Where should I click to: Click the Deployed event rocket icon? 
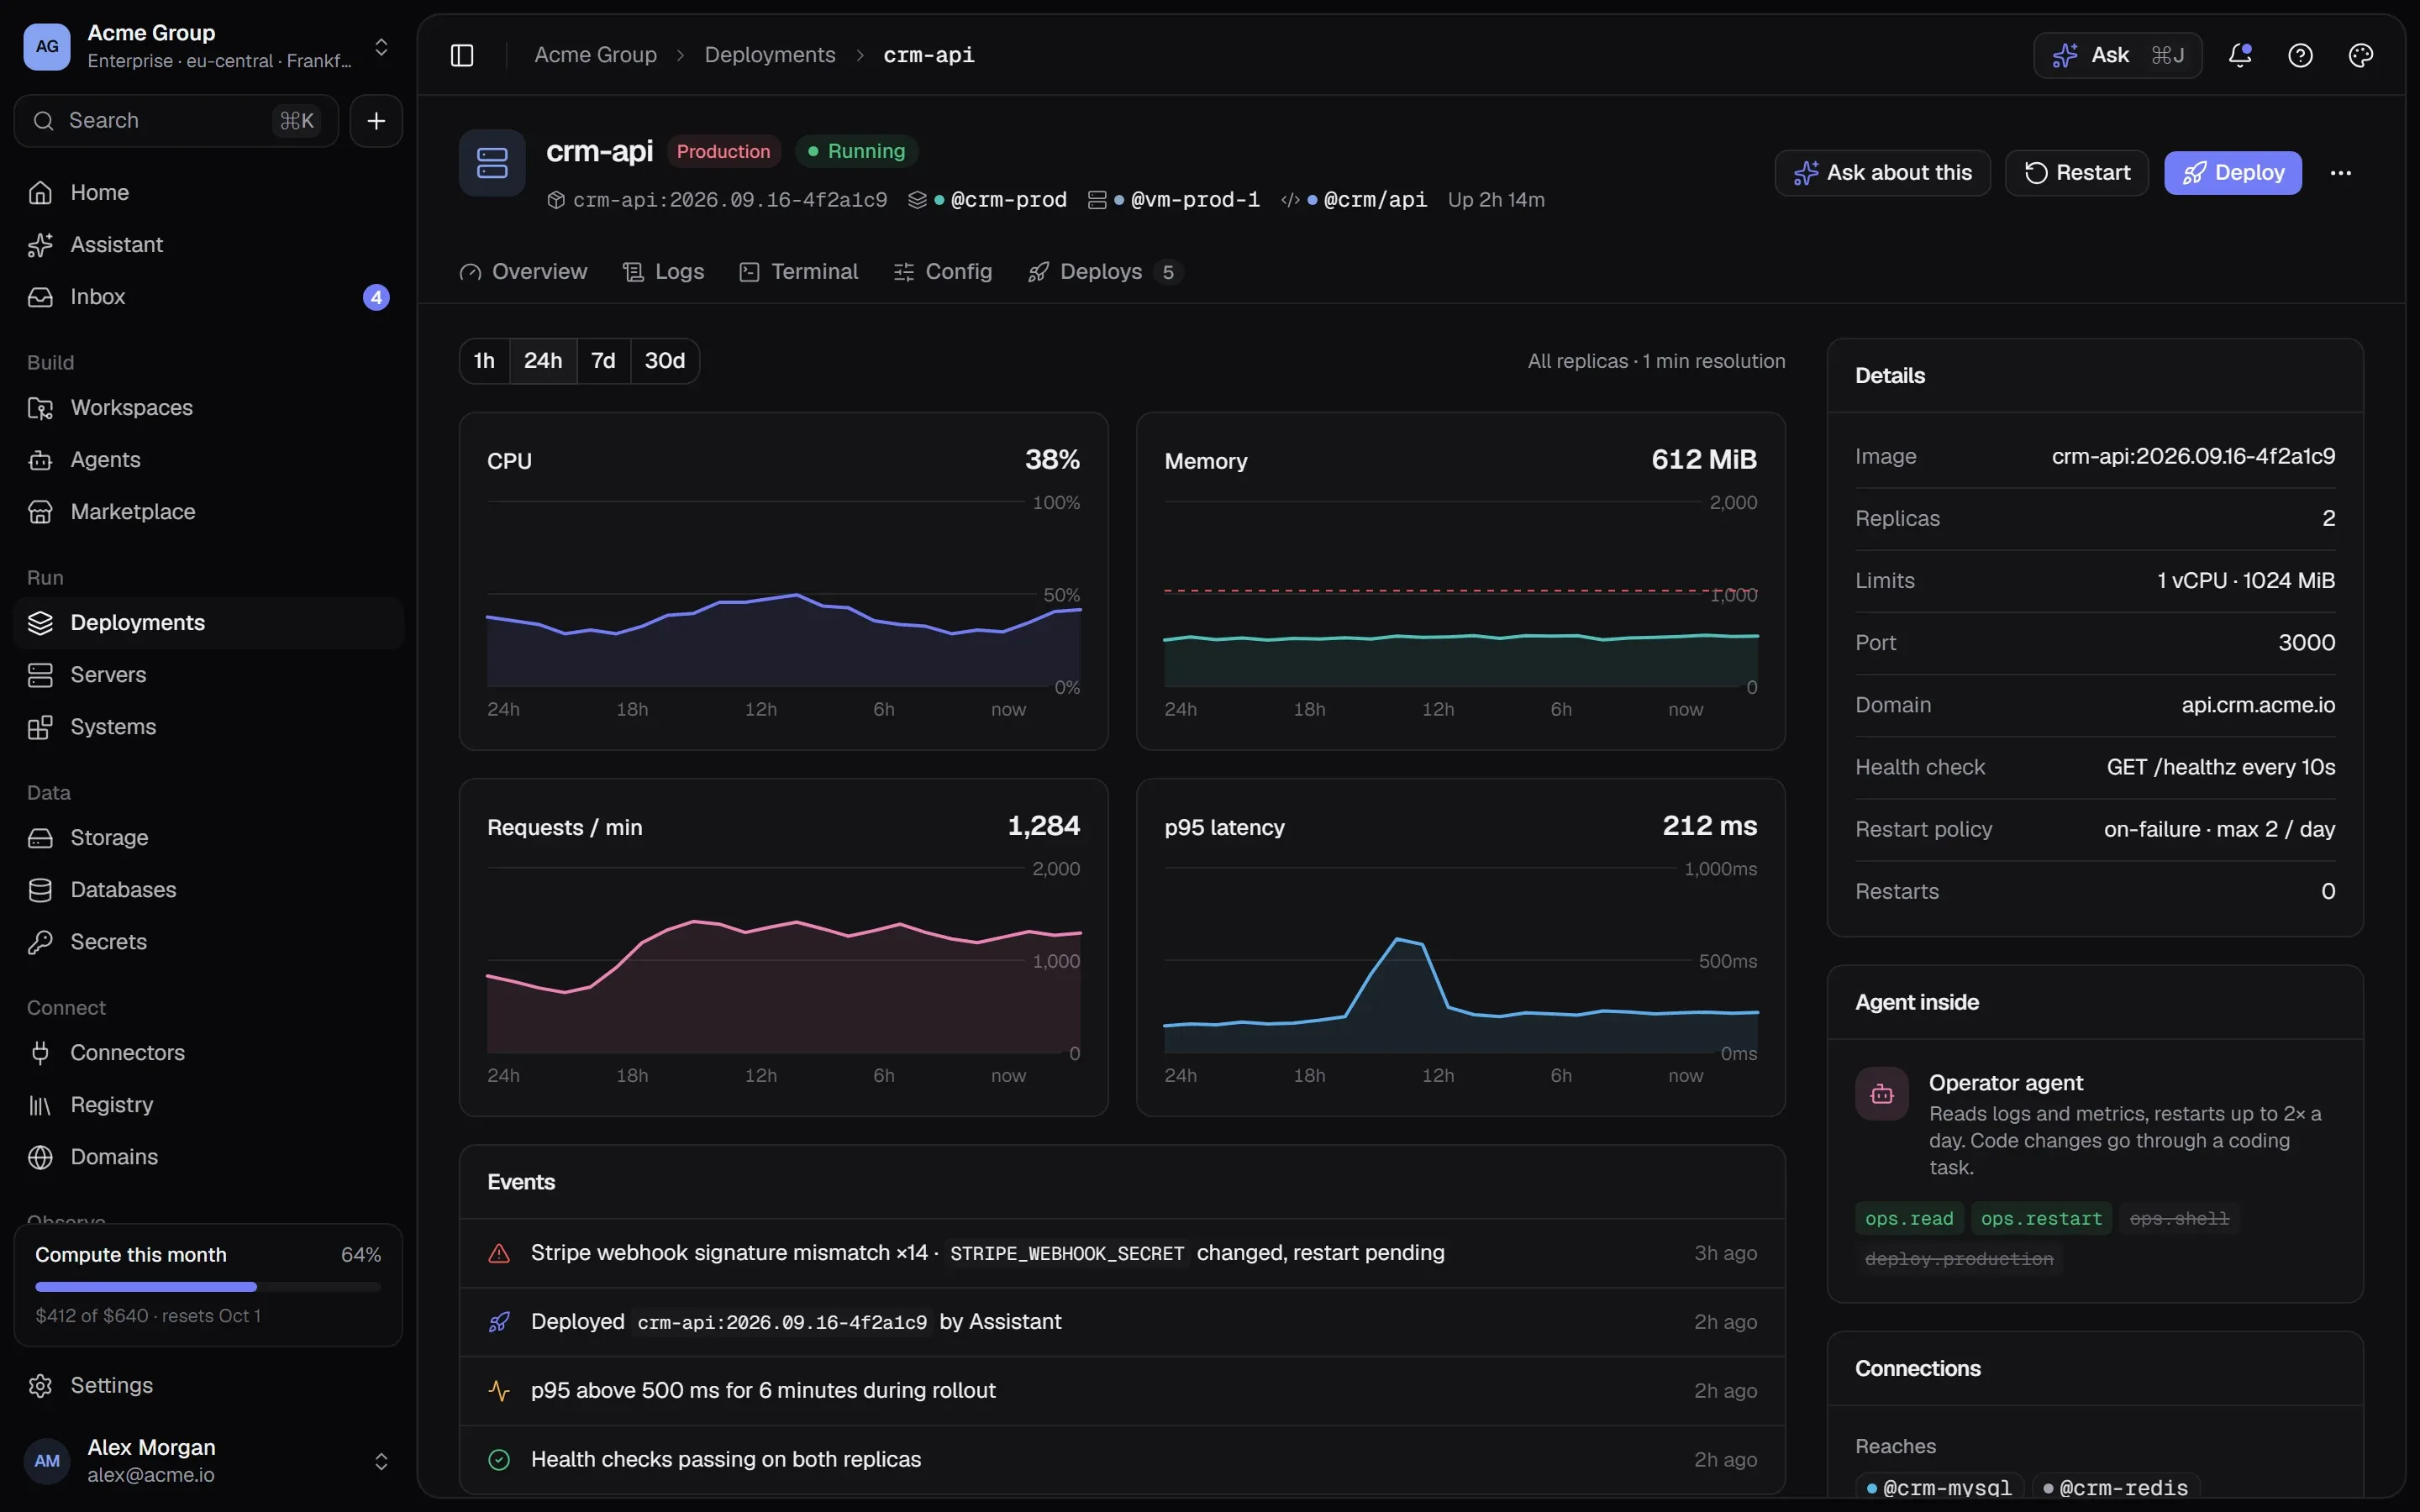point(499,1322)
